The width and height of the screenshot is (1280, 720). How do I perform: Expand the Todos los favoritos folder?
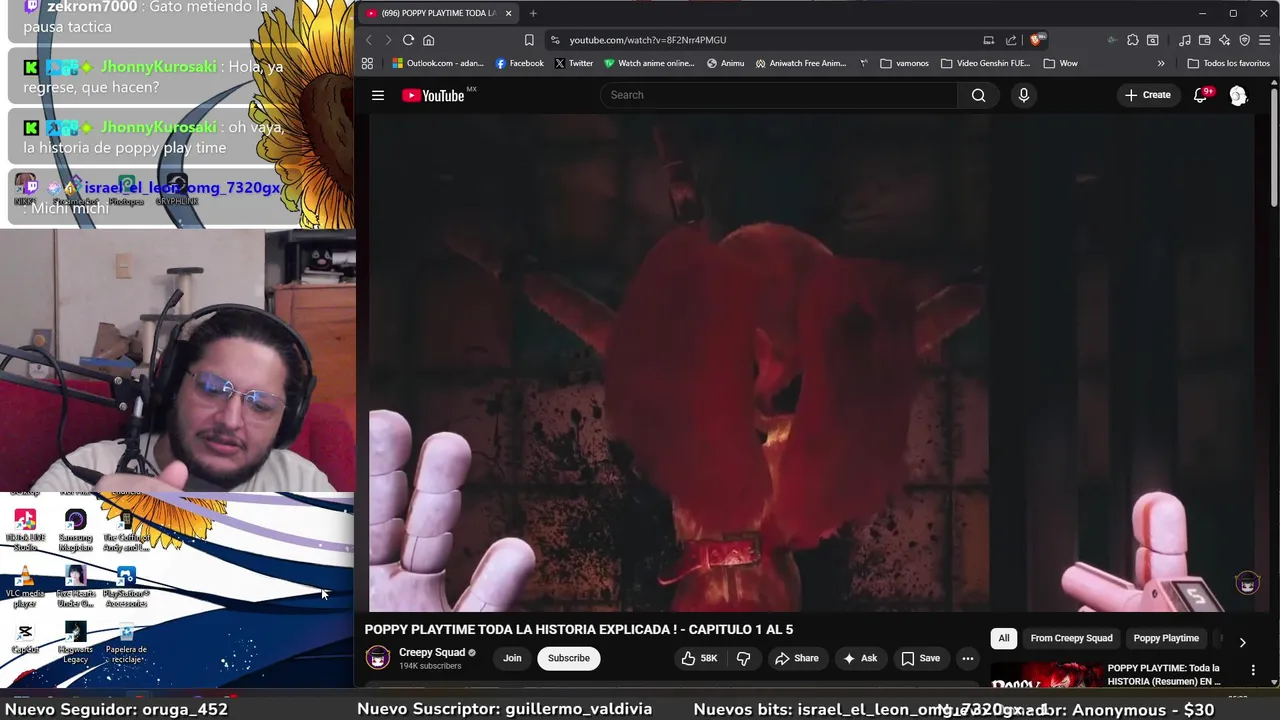(1228, 63)
